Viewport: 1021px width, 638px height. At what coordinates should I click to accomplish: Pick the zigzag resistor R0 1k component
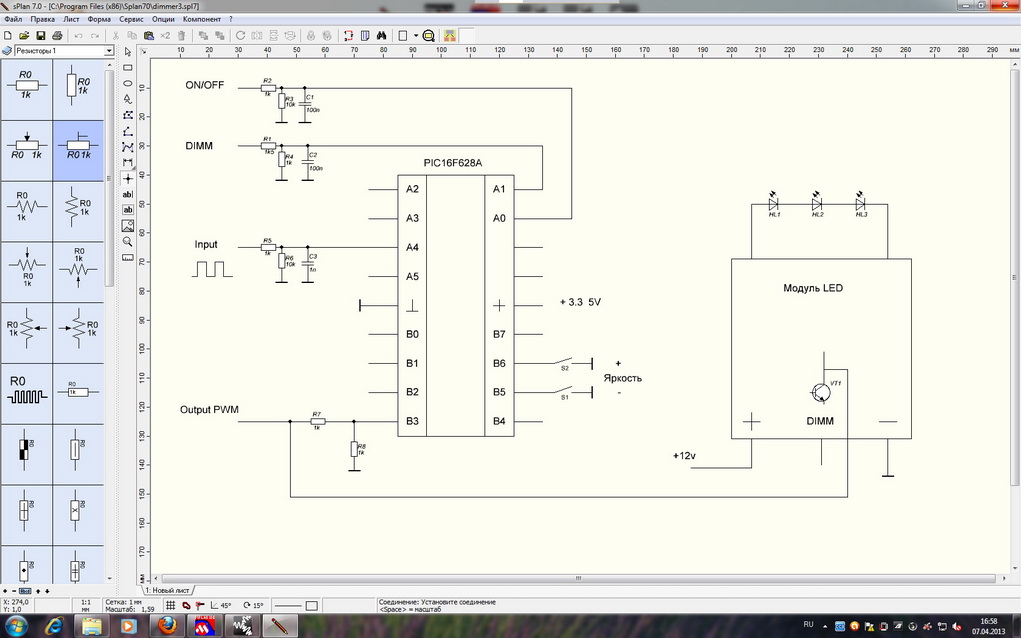click(x=27, y=208)
